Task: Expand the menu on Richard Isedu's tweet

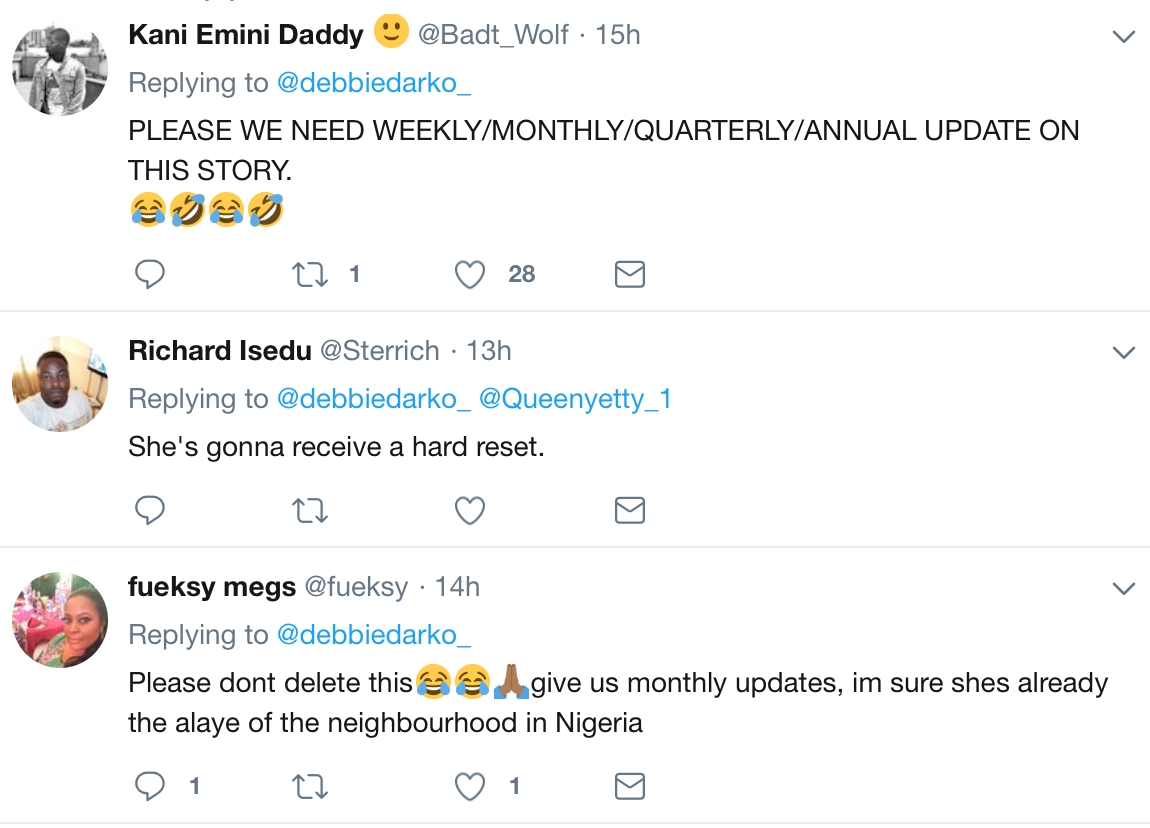Action: tap(1124, 352)
